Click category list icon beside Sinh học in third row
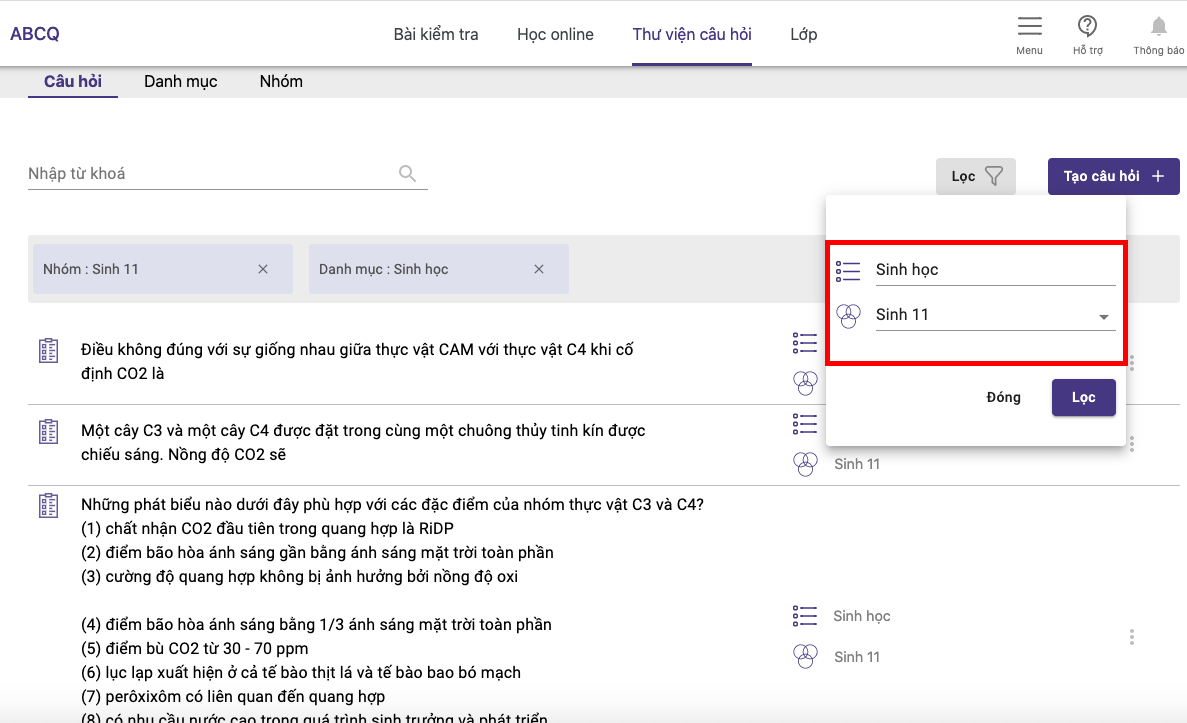The height and width of the screenshot is (723, 1187). coord(805,616)
